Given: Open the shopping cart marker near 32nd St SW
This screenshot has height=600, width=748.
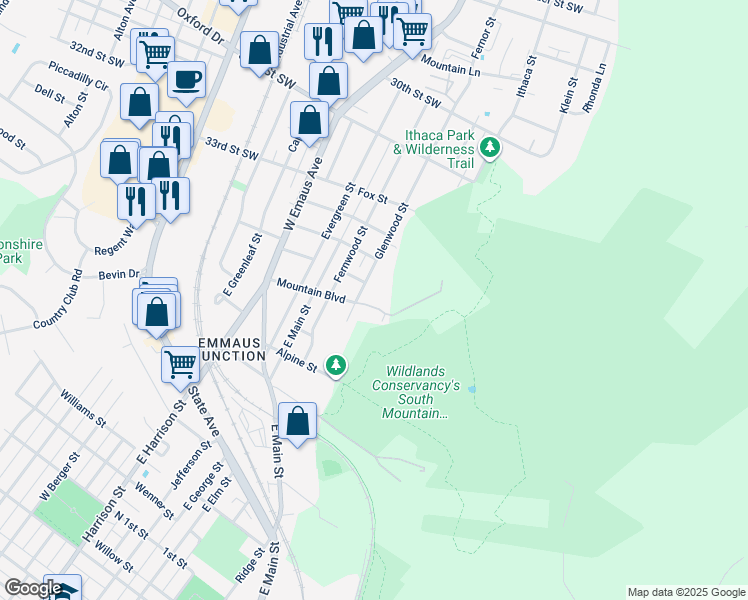Looking at the screenshot, I should (156, 57).
